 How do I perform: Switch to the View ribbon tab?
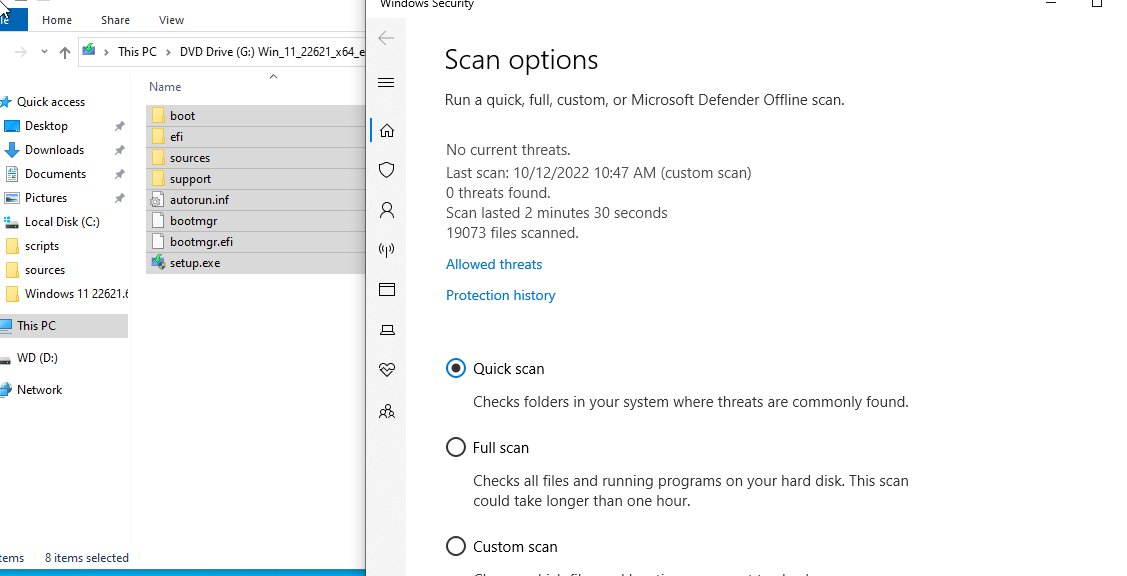tap(171, 20)
